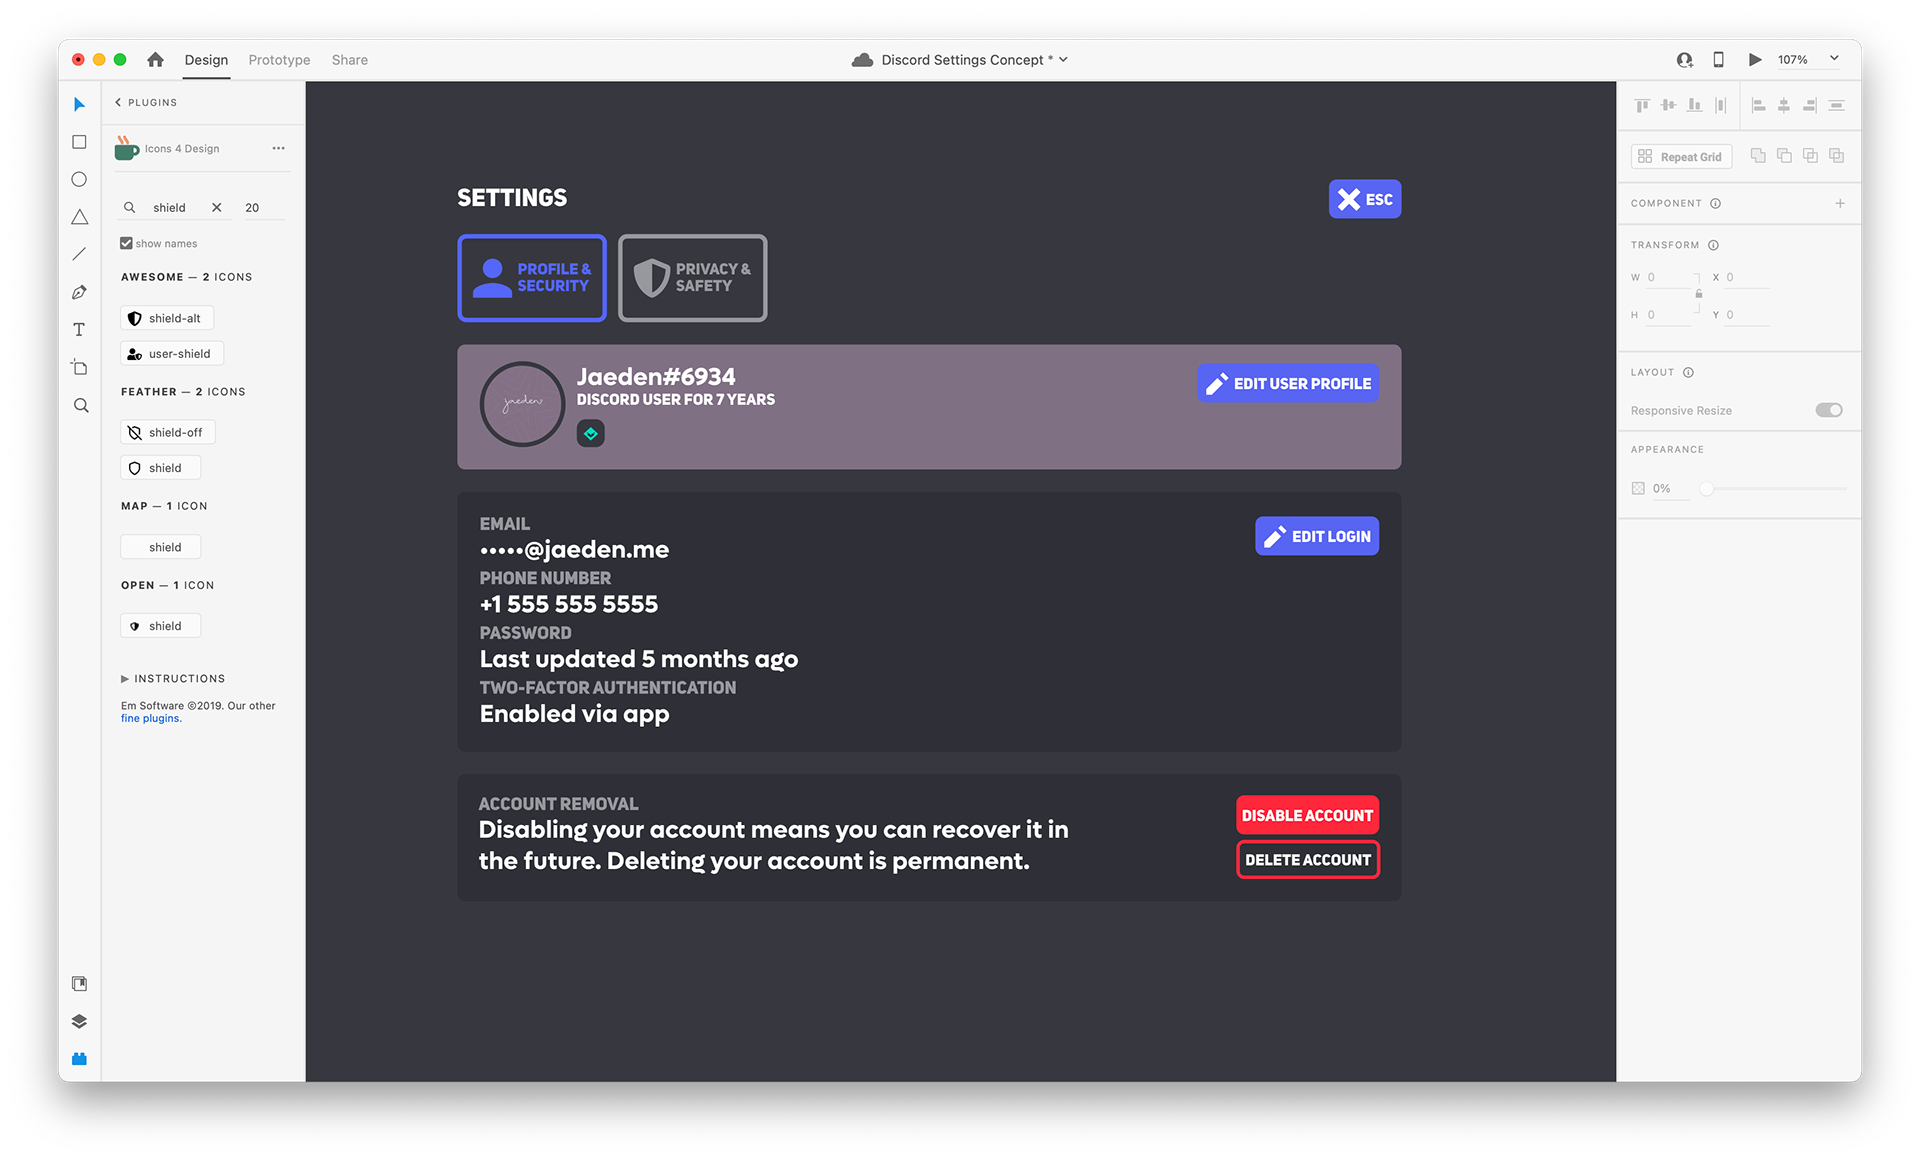The width and height of the screenshot is (1920, 1159).
Task: Open the Plugins panel icon
Action: 79,1059
